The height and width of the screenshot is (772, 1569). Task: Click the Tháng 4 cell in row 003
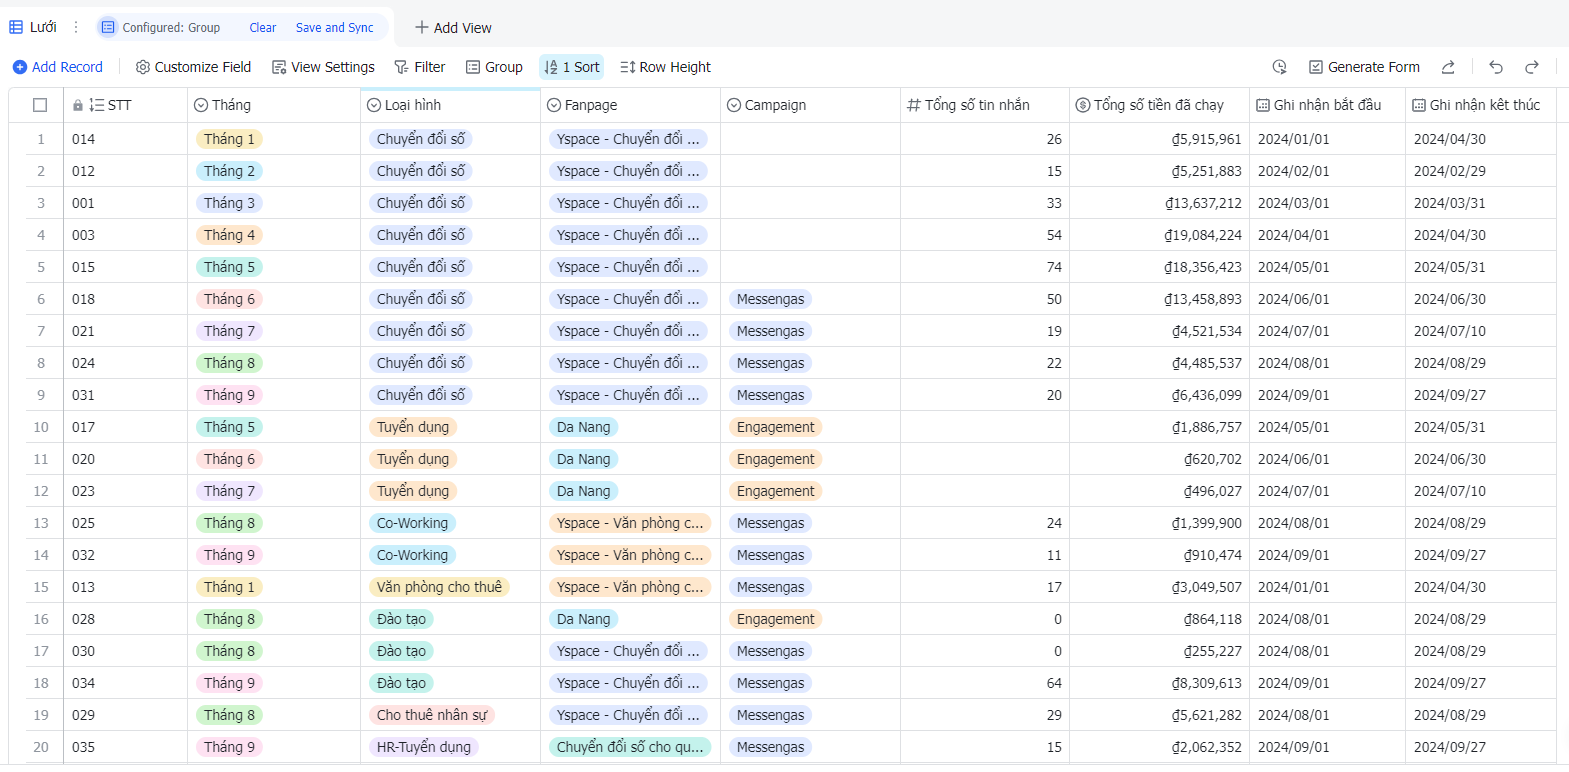[x=273, y=235]
